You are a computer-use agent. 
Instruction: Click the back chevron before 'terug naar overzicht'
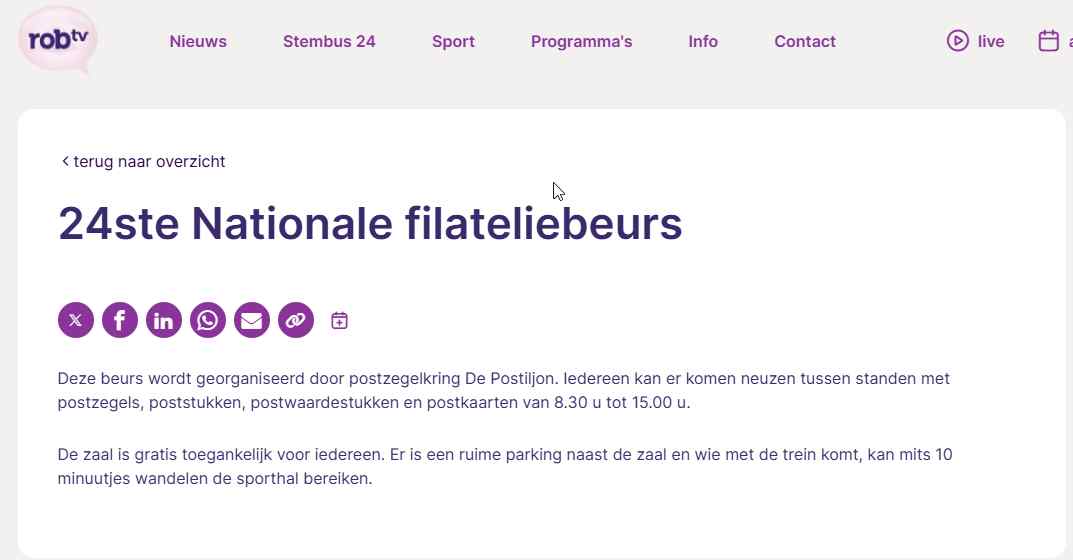tap(65, 162)
